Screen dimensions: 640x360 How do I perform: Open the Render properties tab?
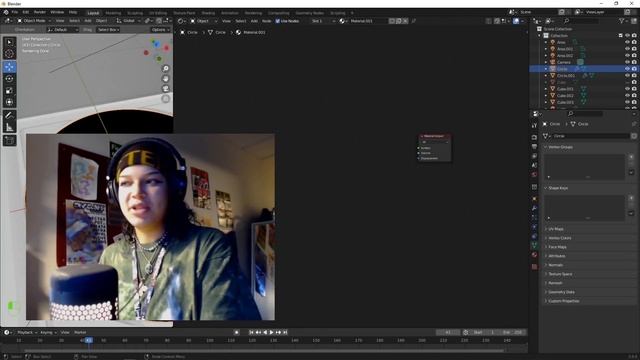coord(534,137)
